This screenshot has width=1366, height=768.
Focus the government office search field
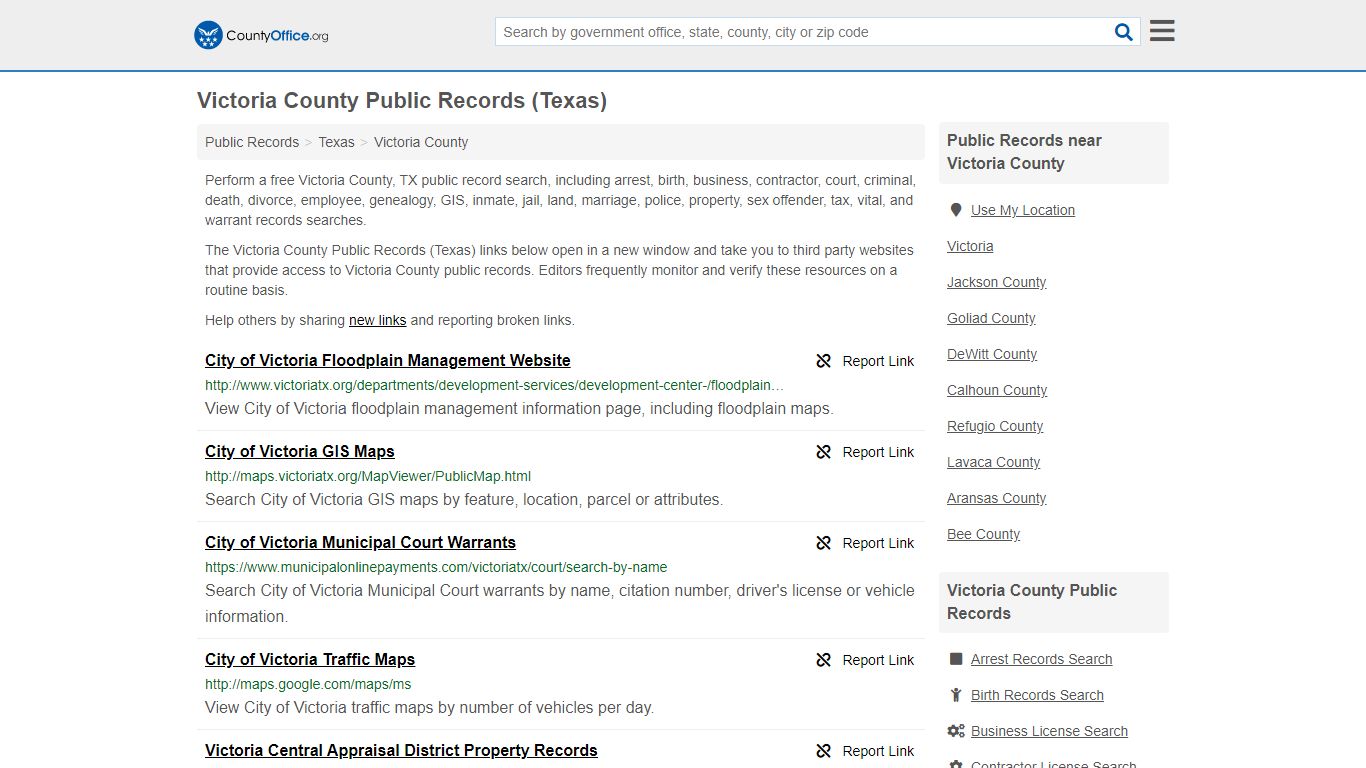coord(805,32)
